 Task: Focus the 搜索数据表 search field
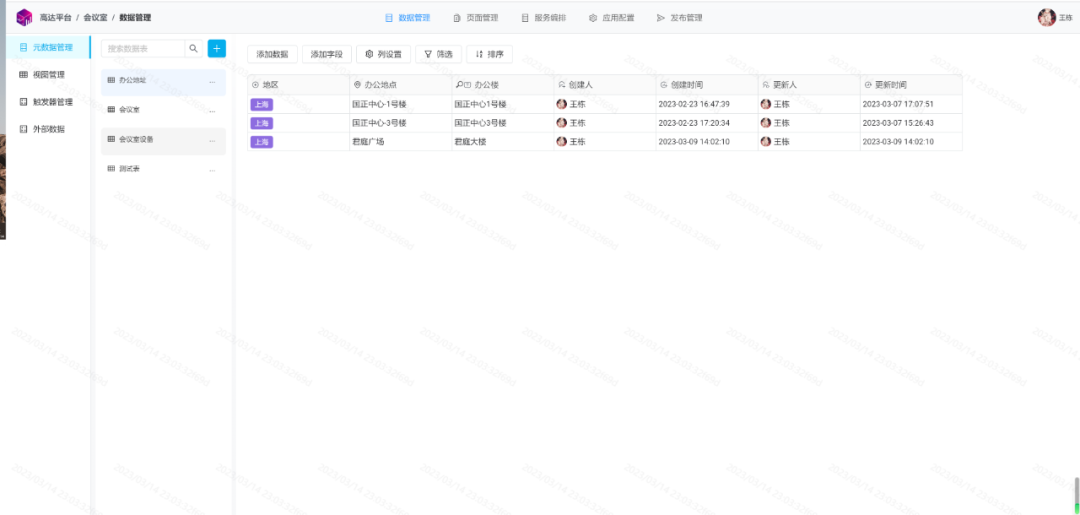pos(143,48)
